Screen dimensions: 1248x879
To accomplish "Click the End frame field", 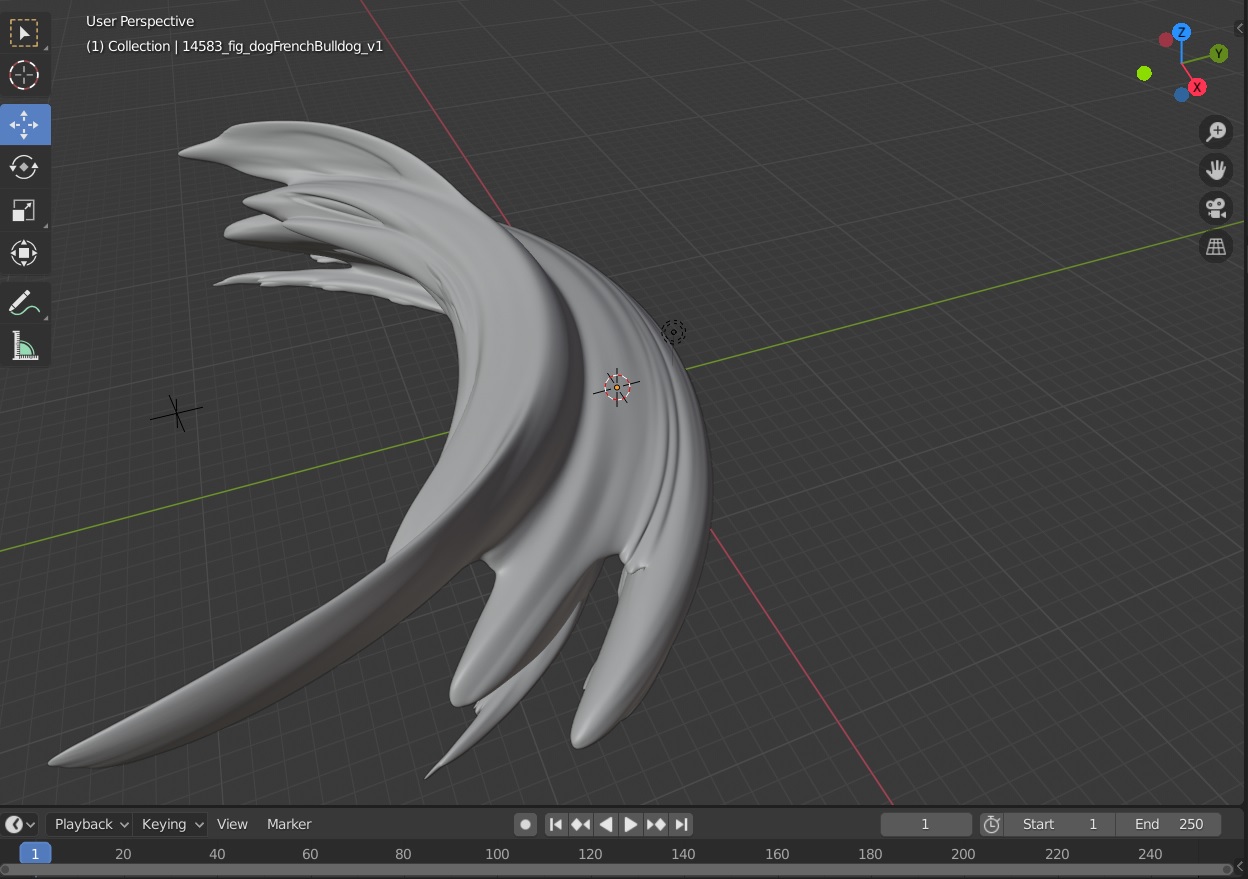I will click(x=1171, y=824).
